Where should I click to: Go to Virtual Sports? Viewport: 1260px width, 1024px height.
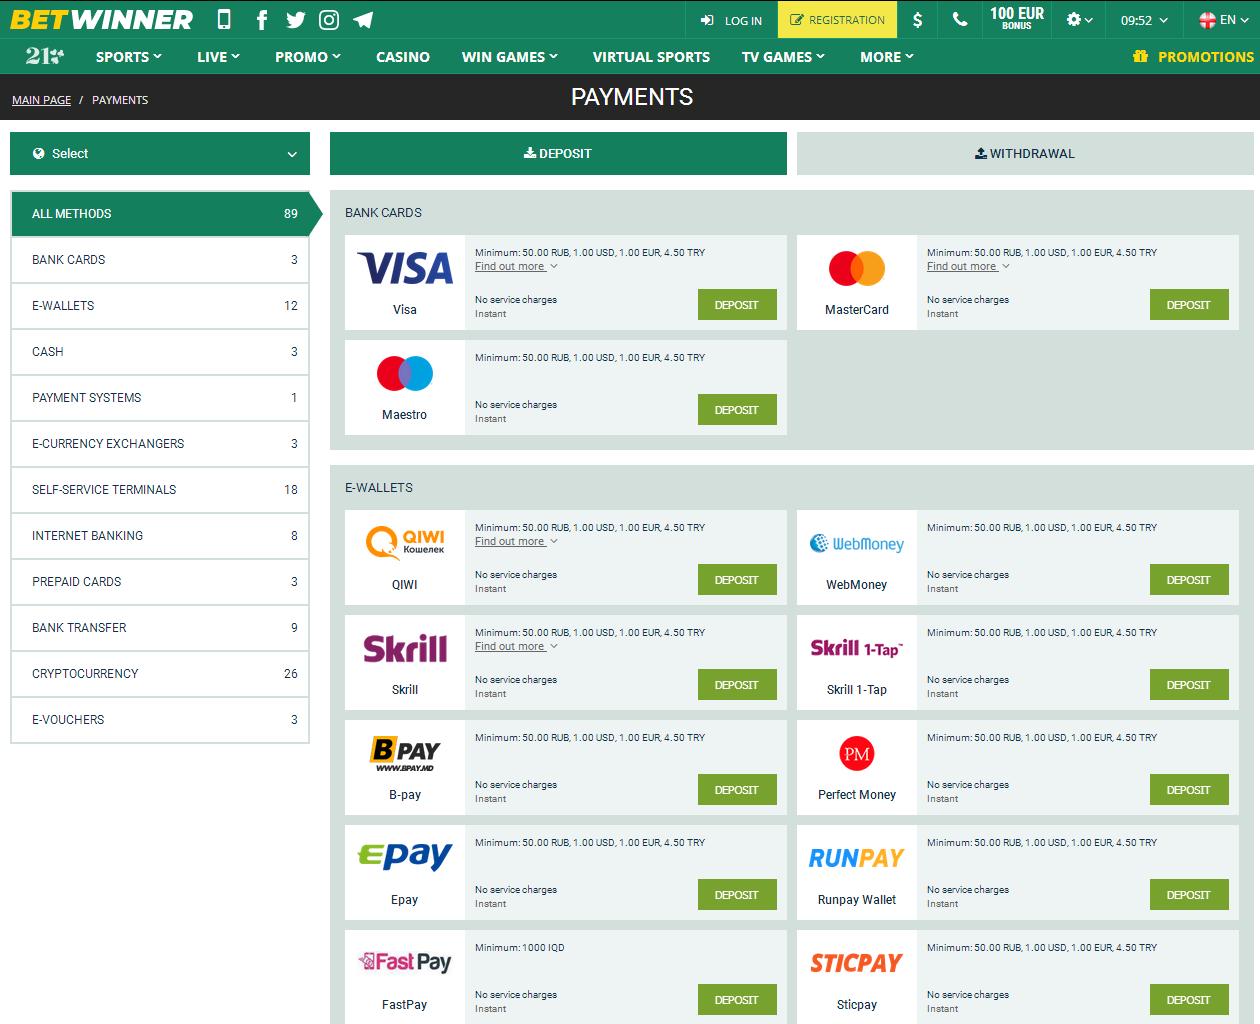point(651,57)
